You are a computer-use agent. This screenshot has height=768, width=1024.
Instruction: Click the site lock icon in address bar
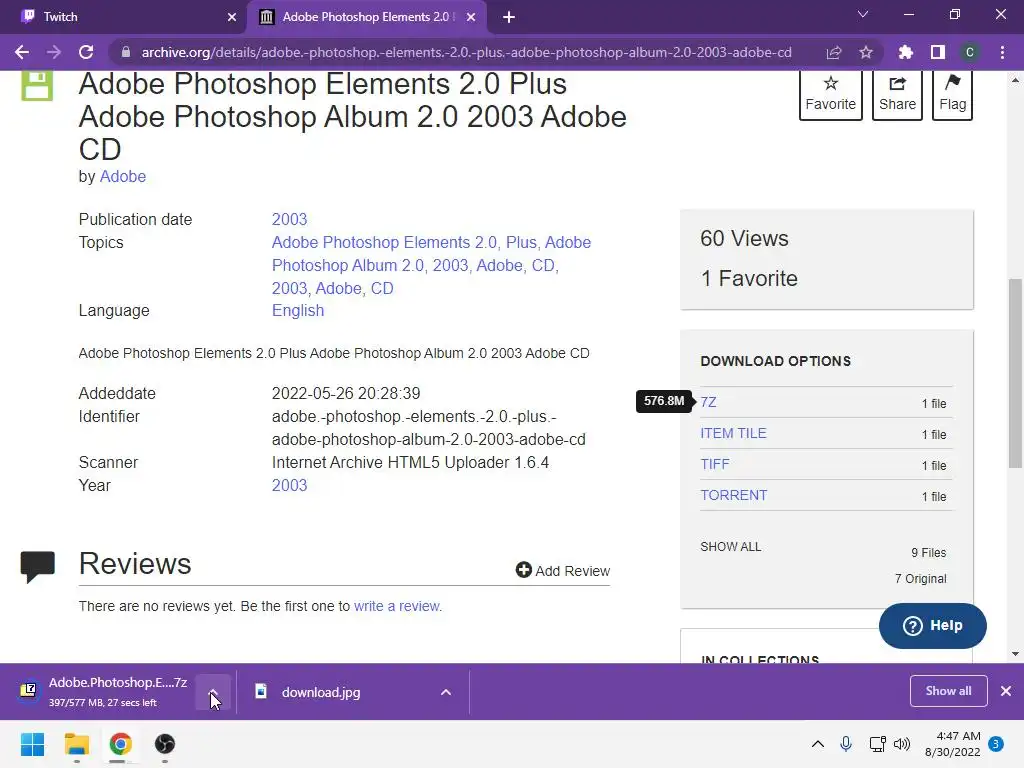pos(126,52)
